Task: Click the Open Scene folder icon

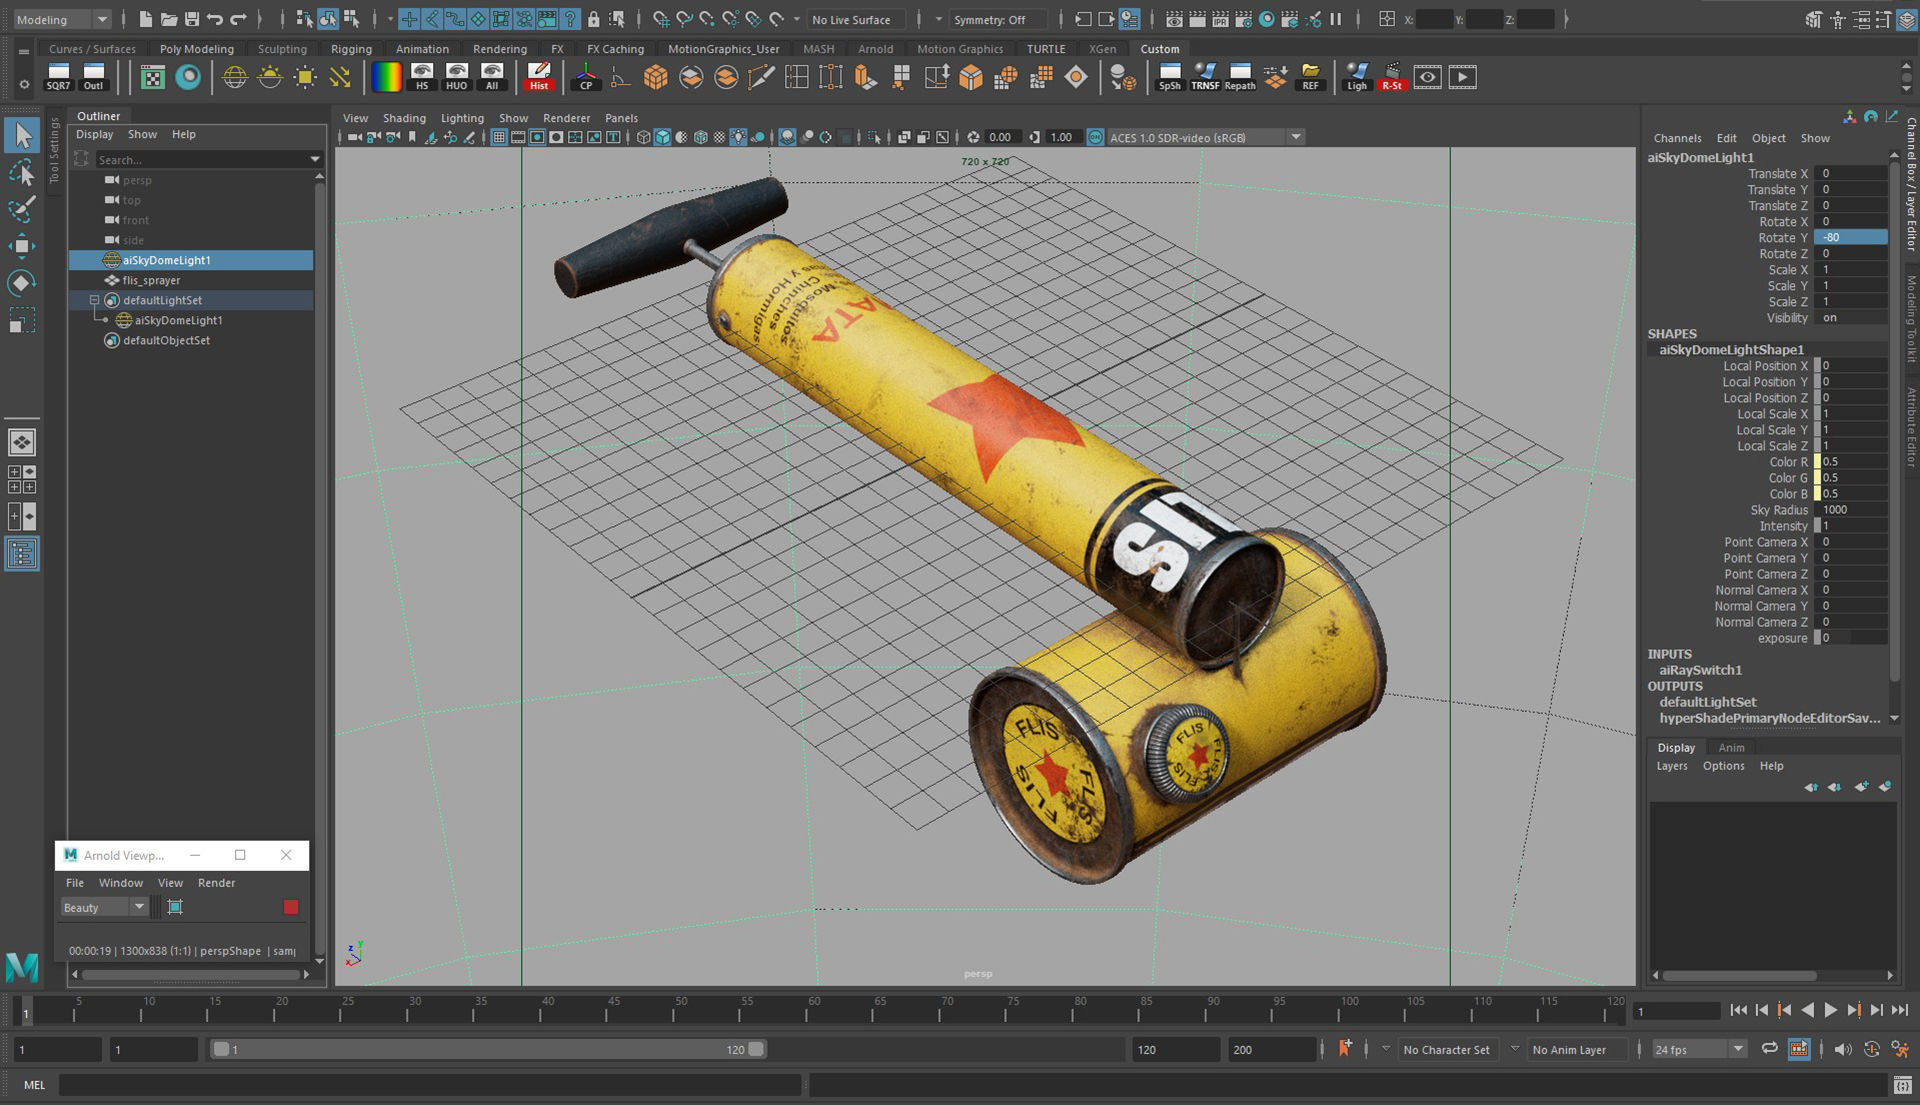Action: click(169, 19)
